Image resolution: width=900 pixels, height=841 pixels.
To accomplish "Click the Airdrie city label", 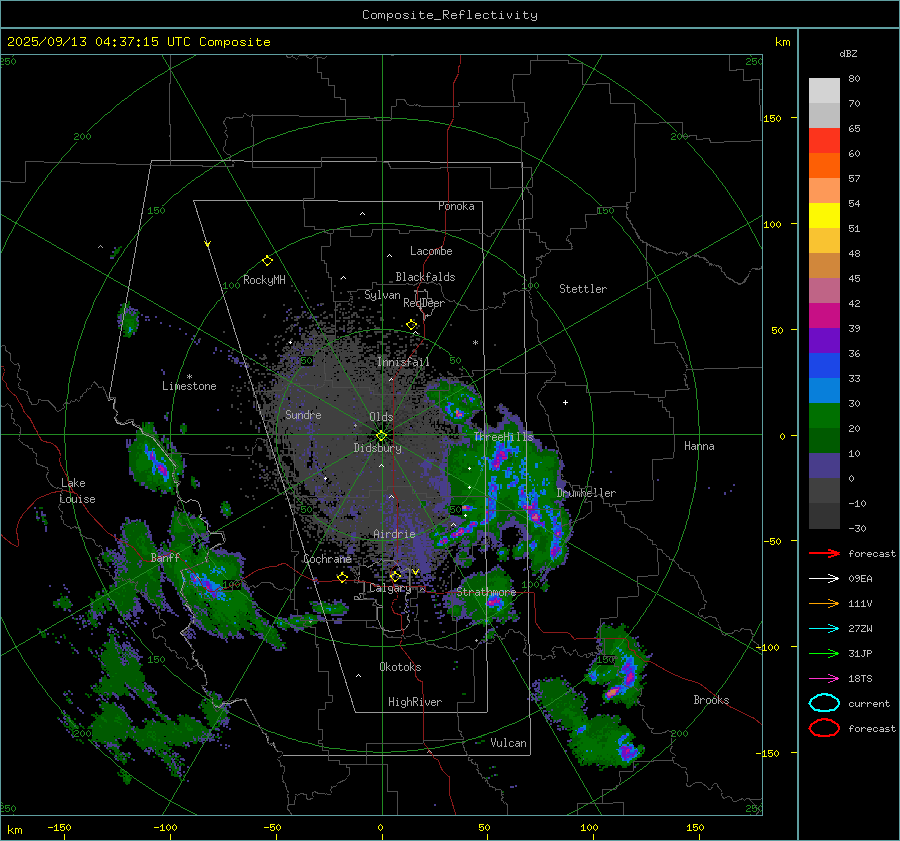I will 394,534.
